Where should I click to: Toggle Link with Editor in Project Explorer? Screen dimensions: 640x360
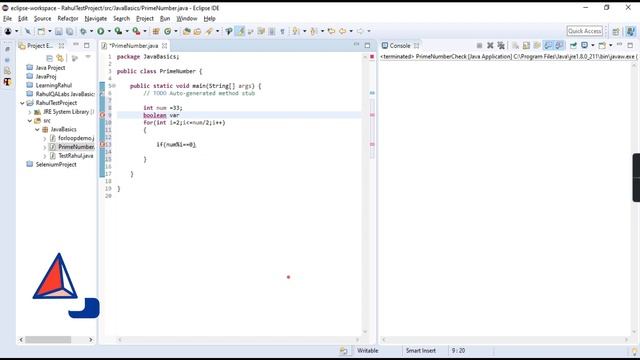point(60,58)
